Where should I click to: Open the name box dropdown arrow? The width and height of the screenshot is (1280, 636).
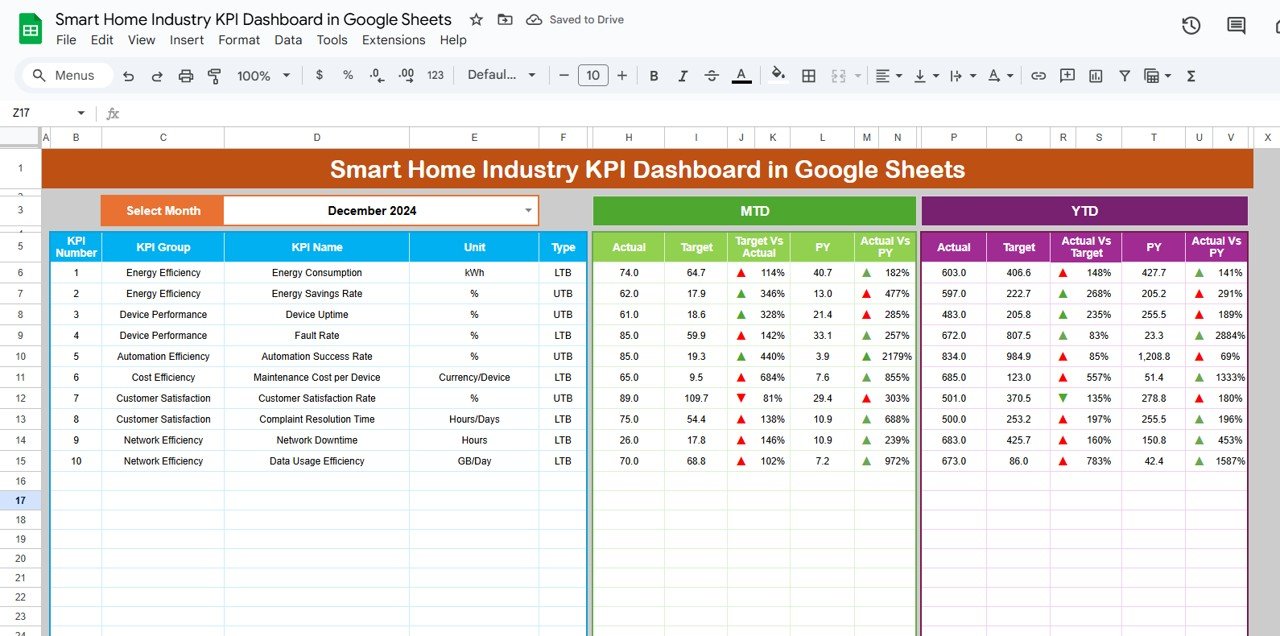[81, 114]
